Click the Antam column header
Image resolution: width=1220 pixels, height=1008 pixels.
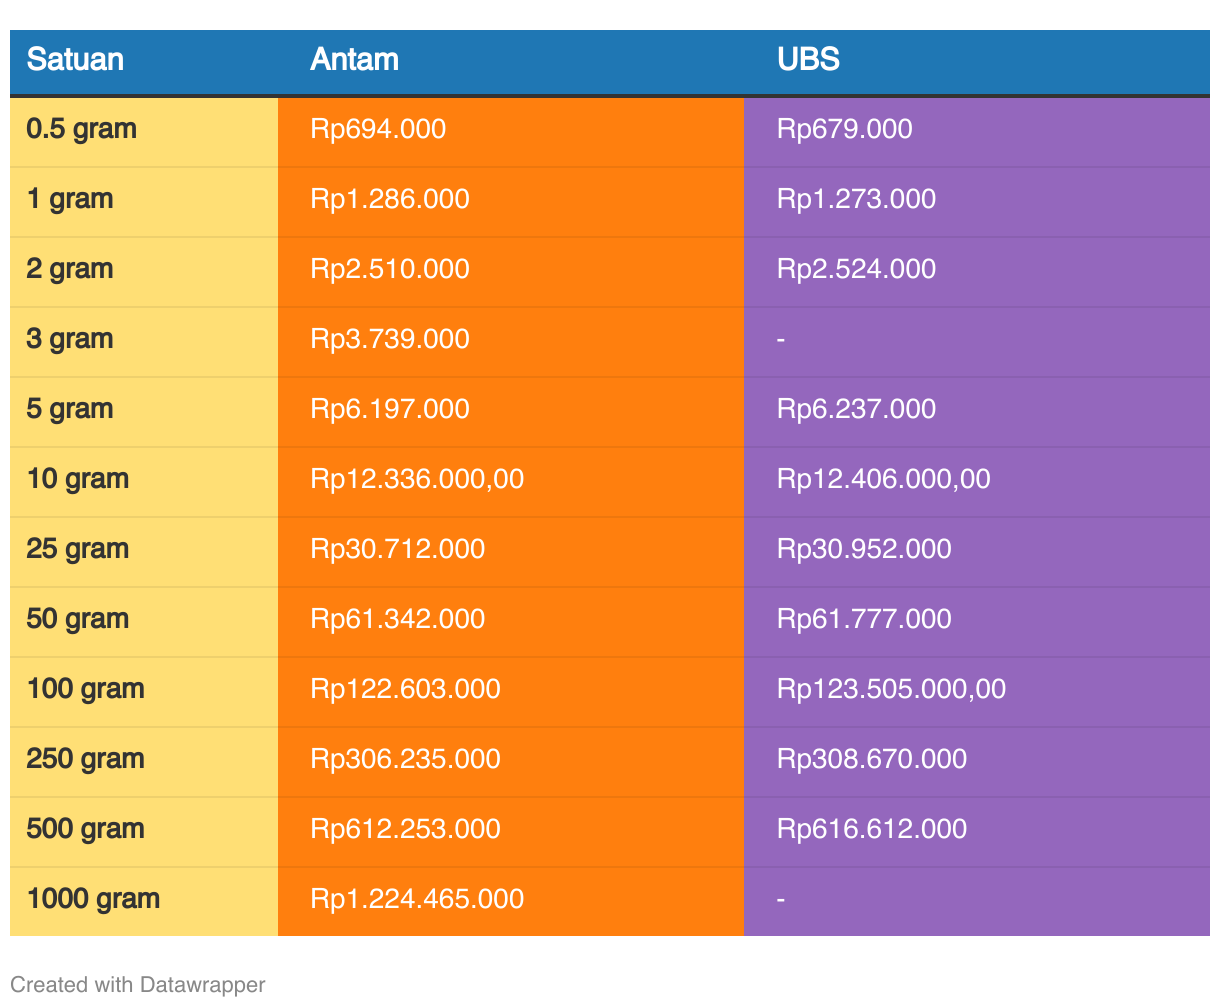pos(354,60)
